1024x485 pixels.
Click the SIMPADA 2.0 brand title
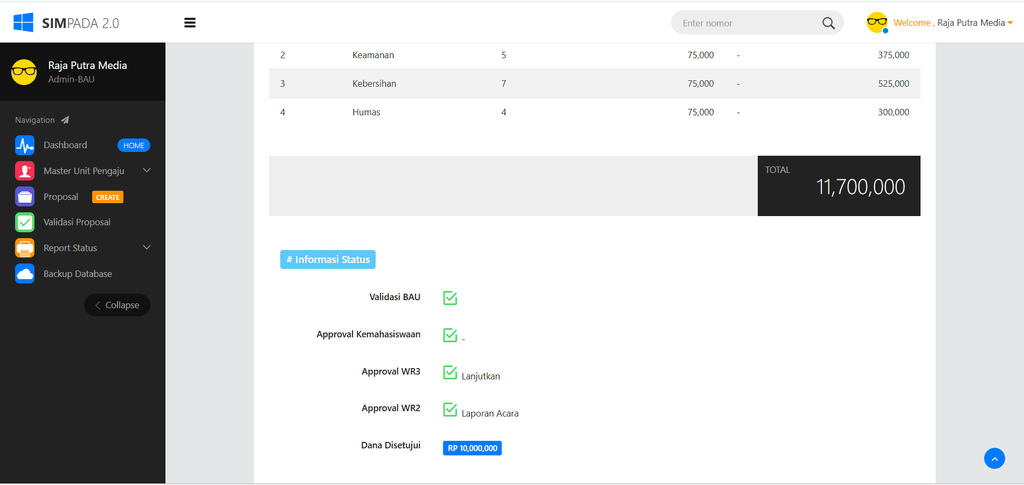tap(80, 23)
